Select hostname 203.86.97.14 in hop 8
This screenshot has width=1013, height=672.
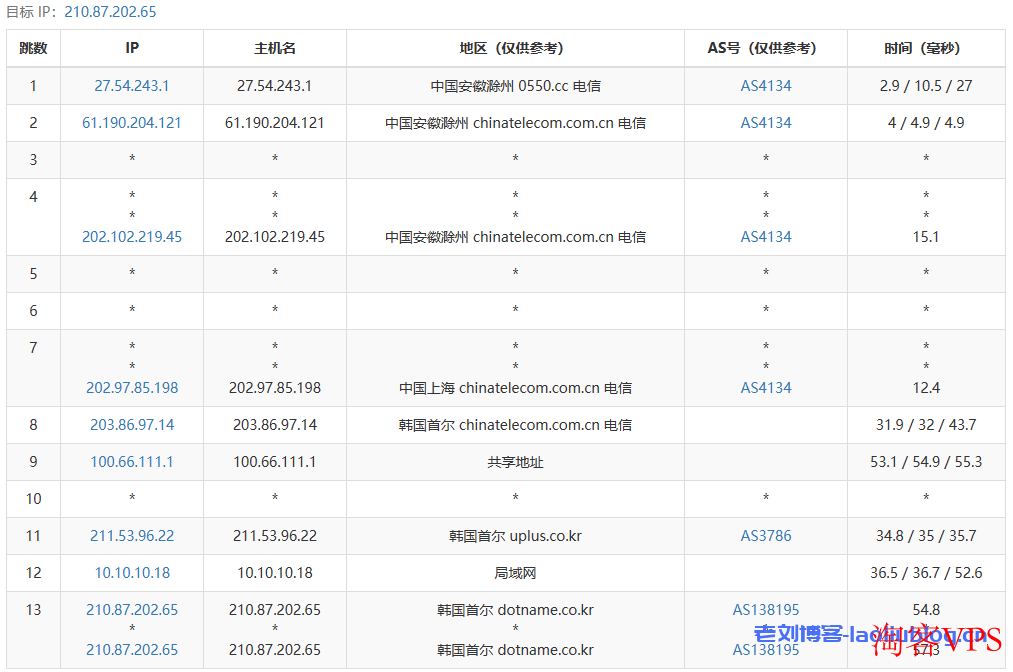point(275,425)
